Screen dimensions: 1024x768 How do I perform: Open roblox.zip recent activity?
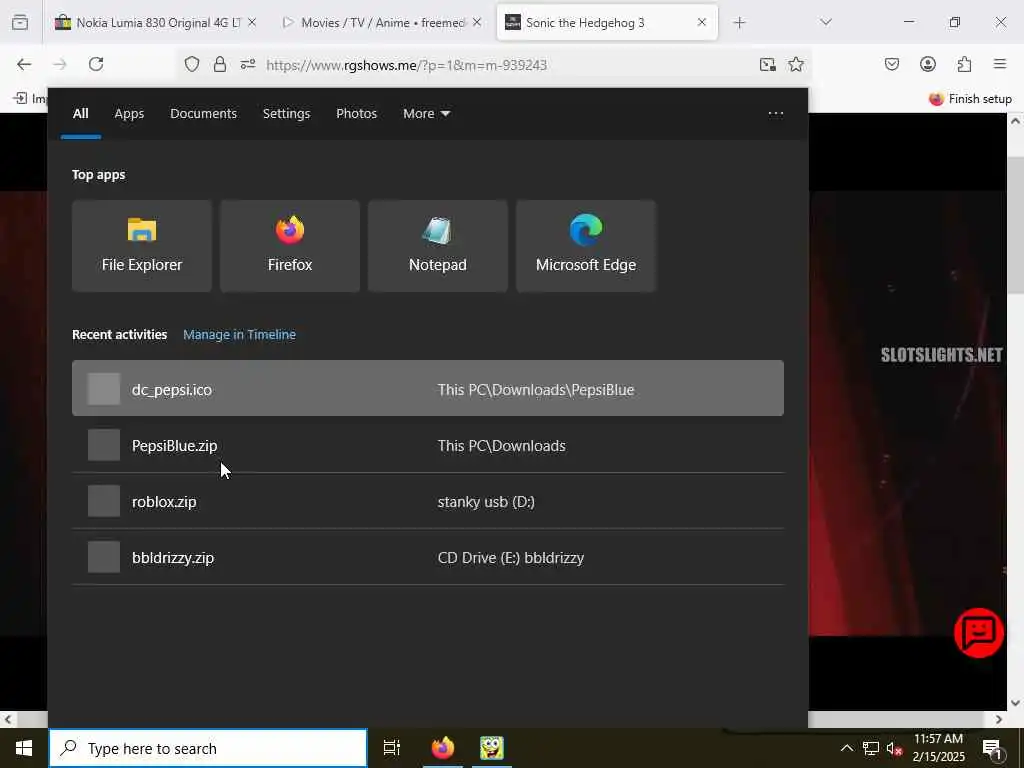tap(428, 502)
